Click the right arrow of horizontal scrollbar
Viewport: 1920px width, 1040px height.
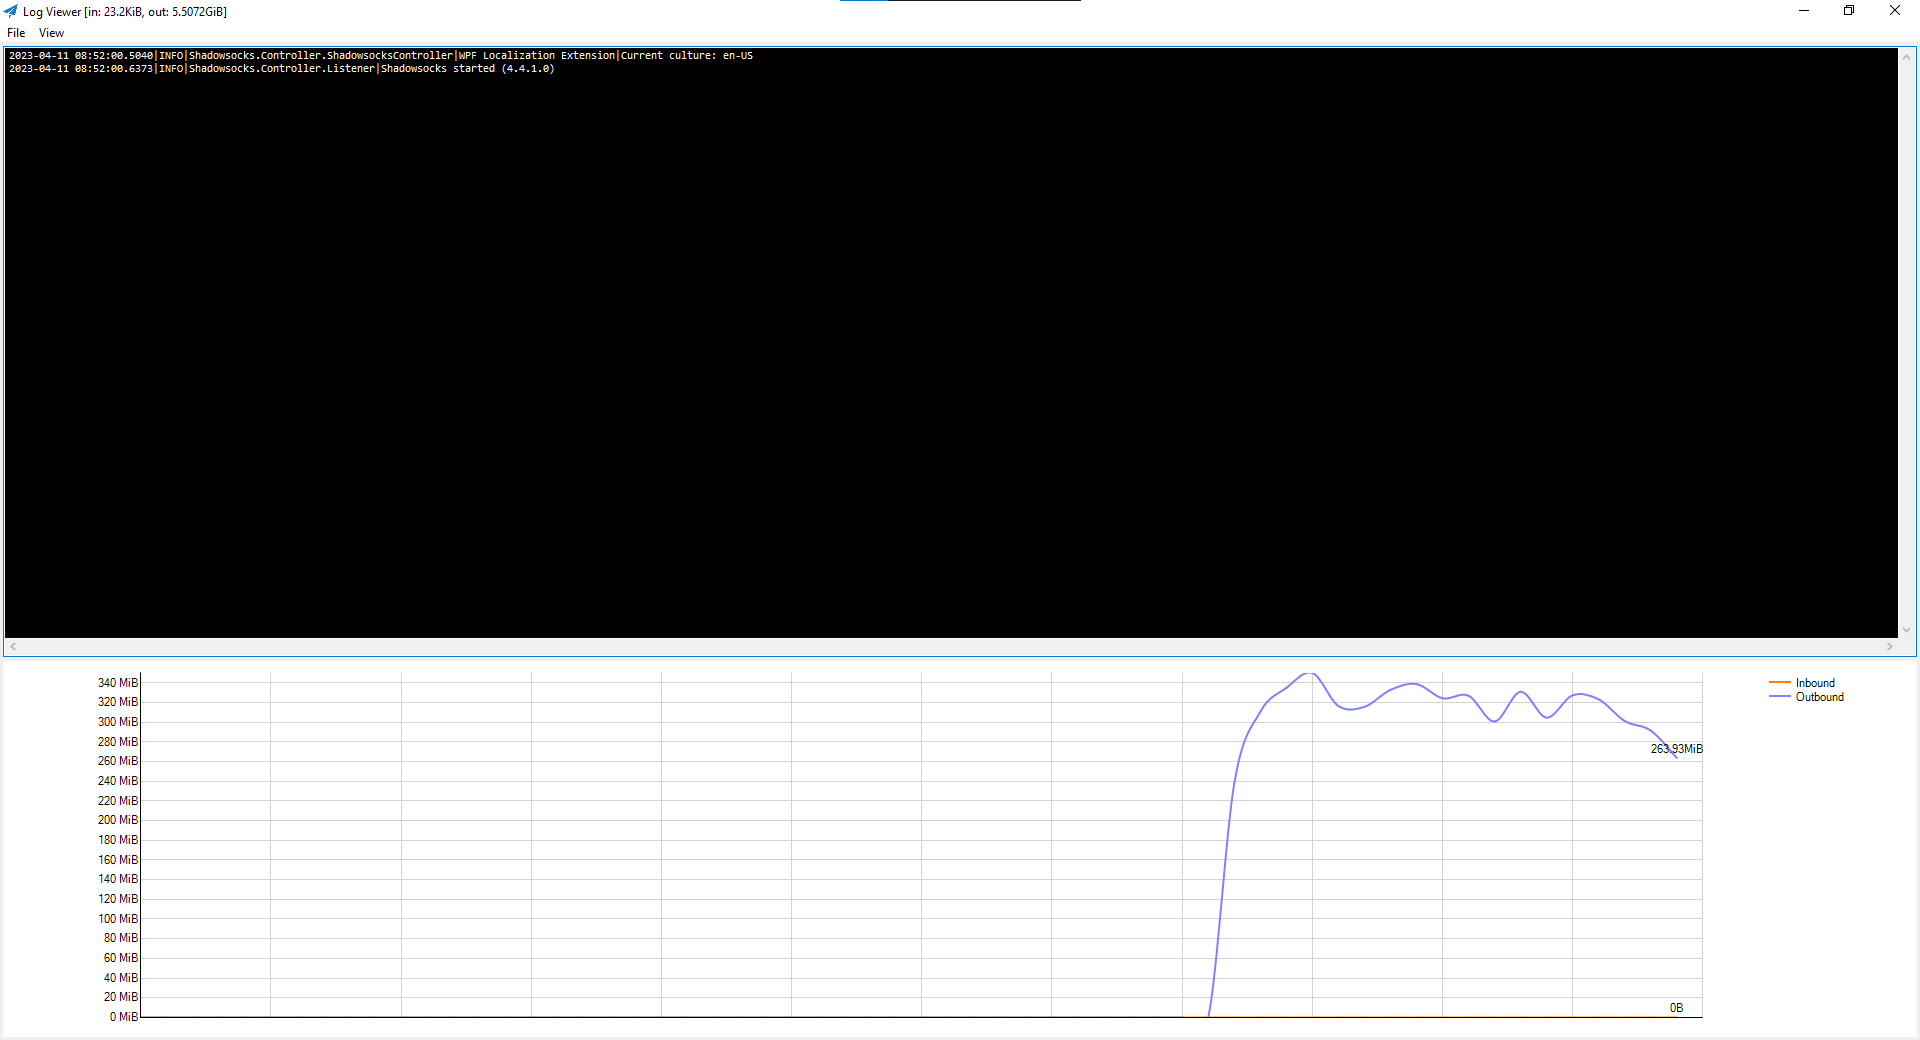click(1890, 647)
